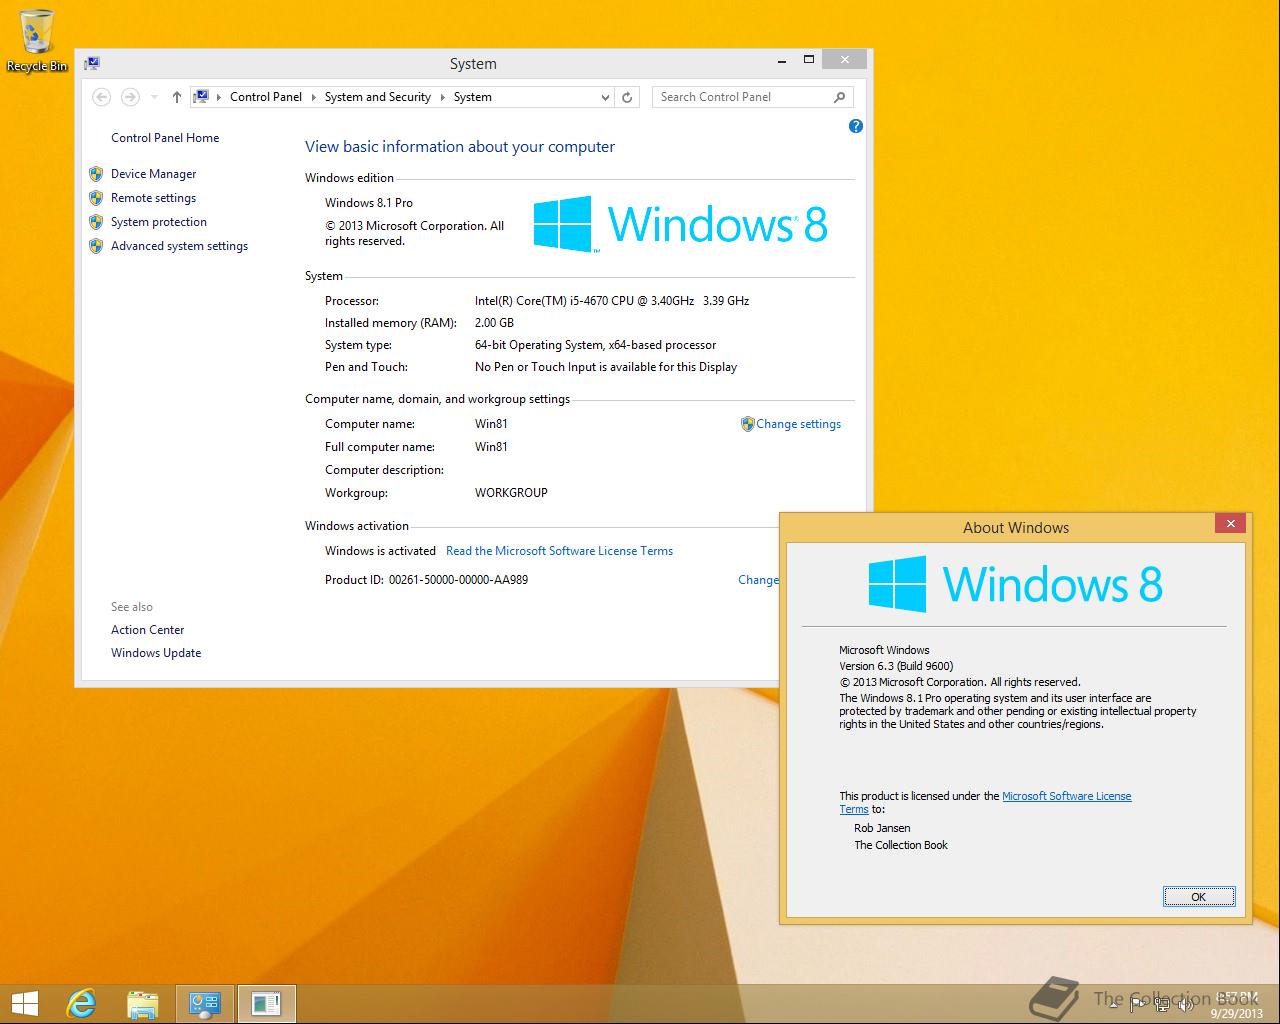Click the Product ID value text
Screen dimensions: 1280x1024
(458, 580)
